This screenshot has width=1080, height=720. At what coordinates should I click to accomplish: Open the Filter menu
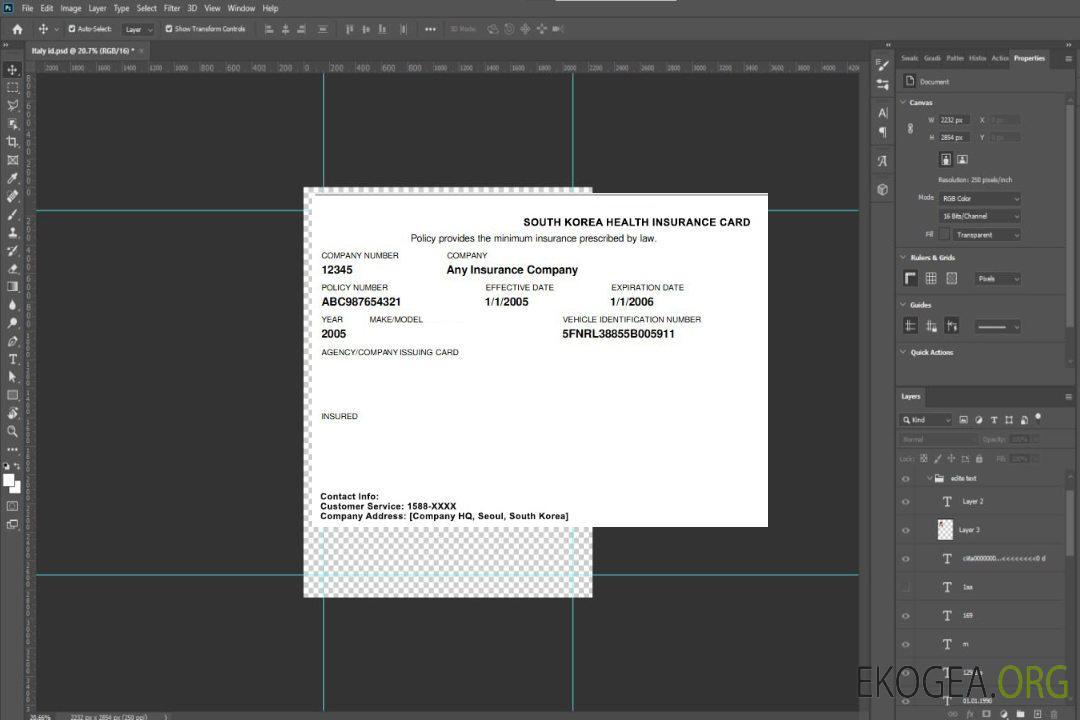click(x=172, y=8)
